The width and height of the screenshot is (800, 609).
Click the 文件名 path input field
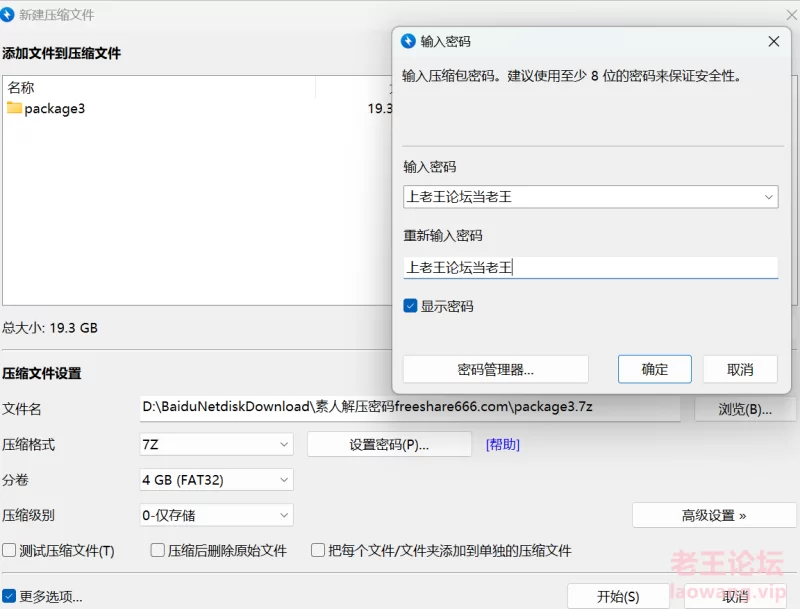tap(410, 408)
